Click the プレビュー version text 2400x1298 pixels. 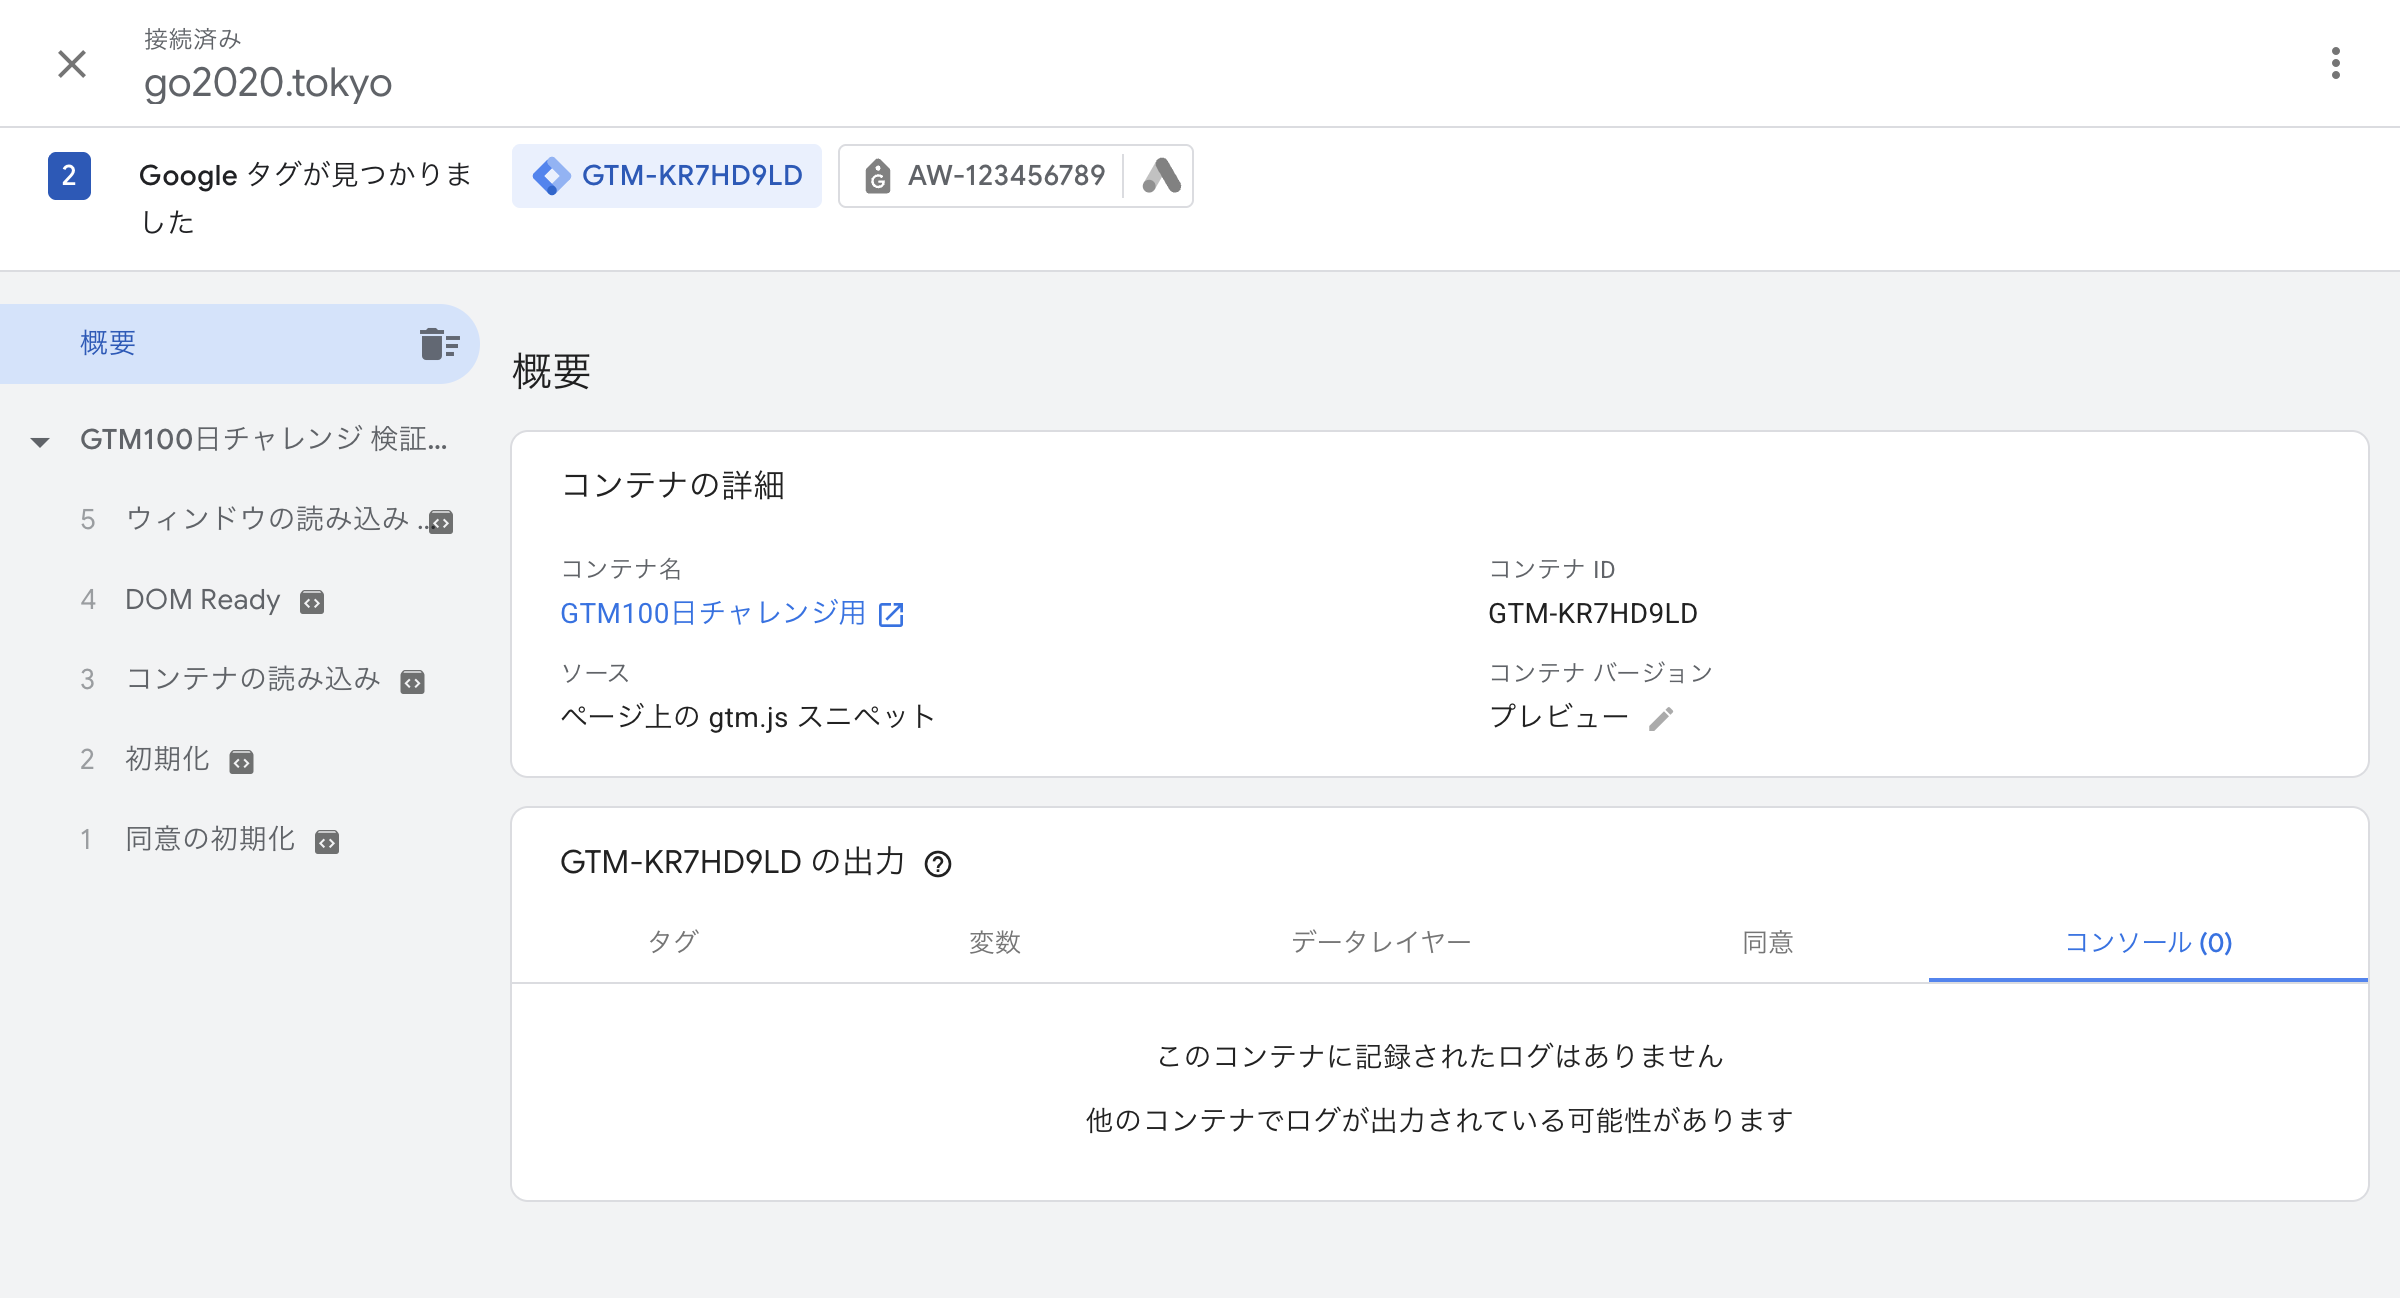point(1559,717)
